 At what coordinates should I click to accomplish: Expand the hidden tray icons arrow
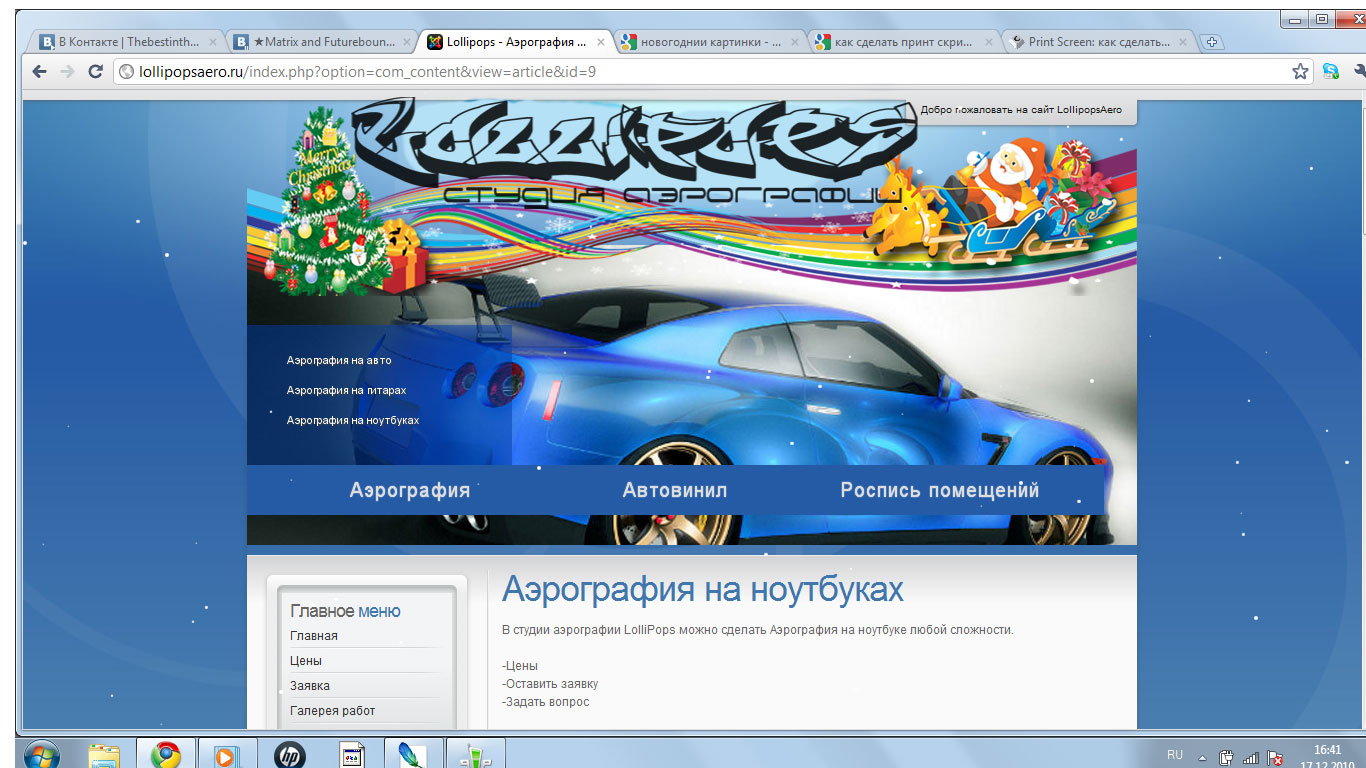tap(1203, 757)
